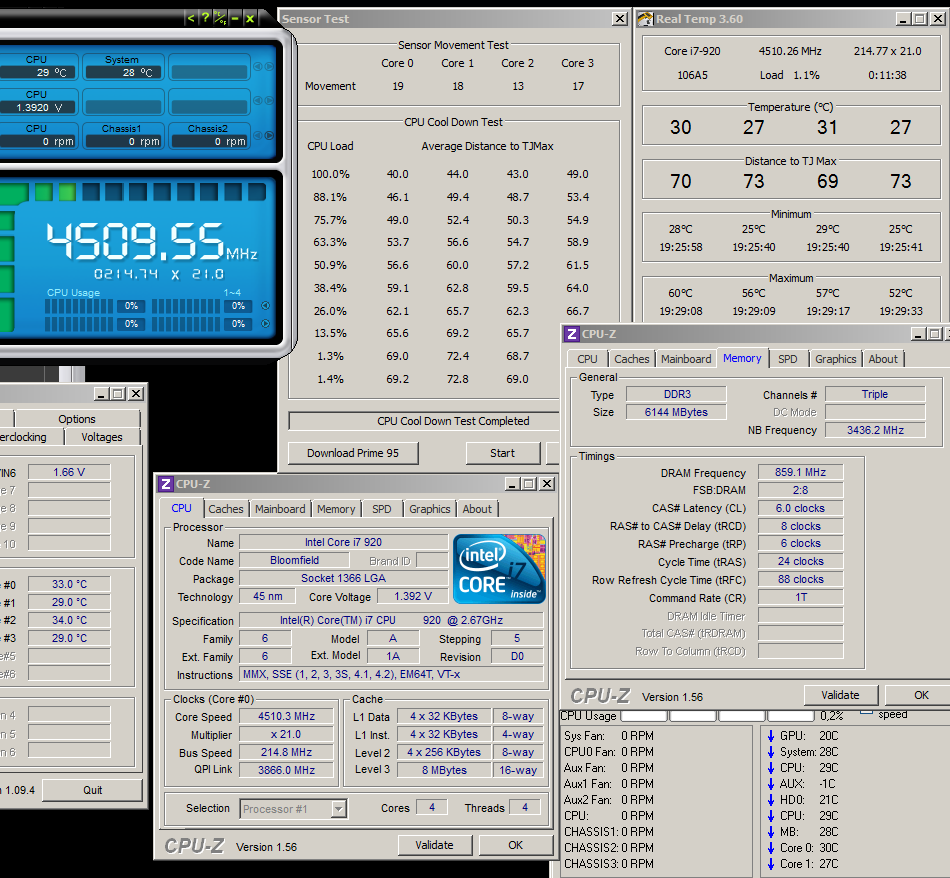Close the Sensor Test window
This screenshot has width=950, height=878.
tap(620, 19)
